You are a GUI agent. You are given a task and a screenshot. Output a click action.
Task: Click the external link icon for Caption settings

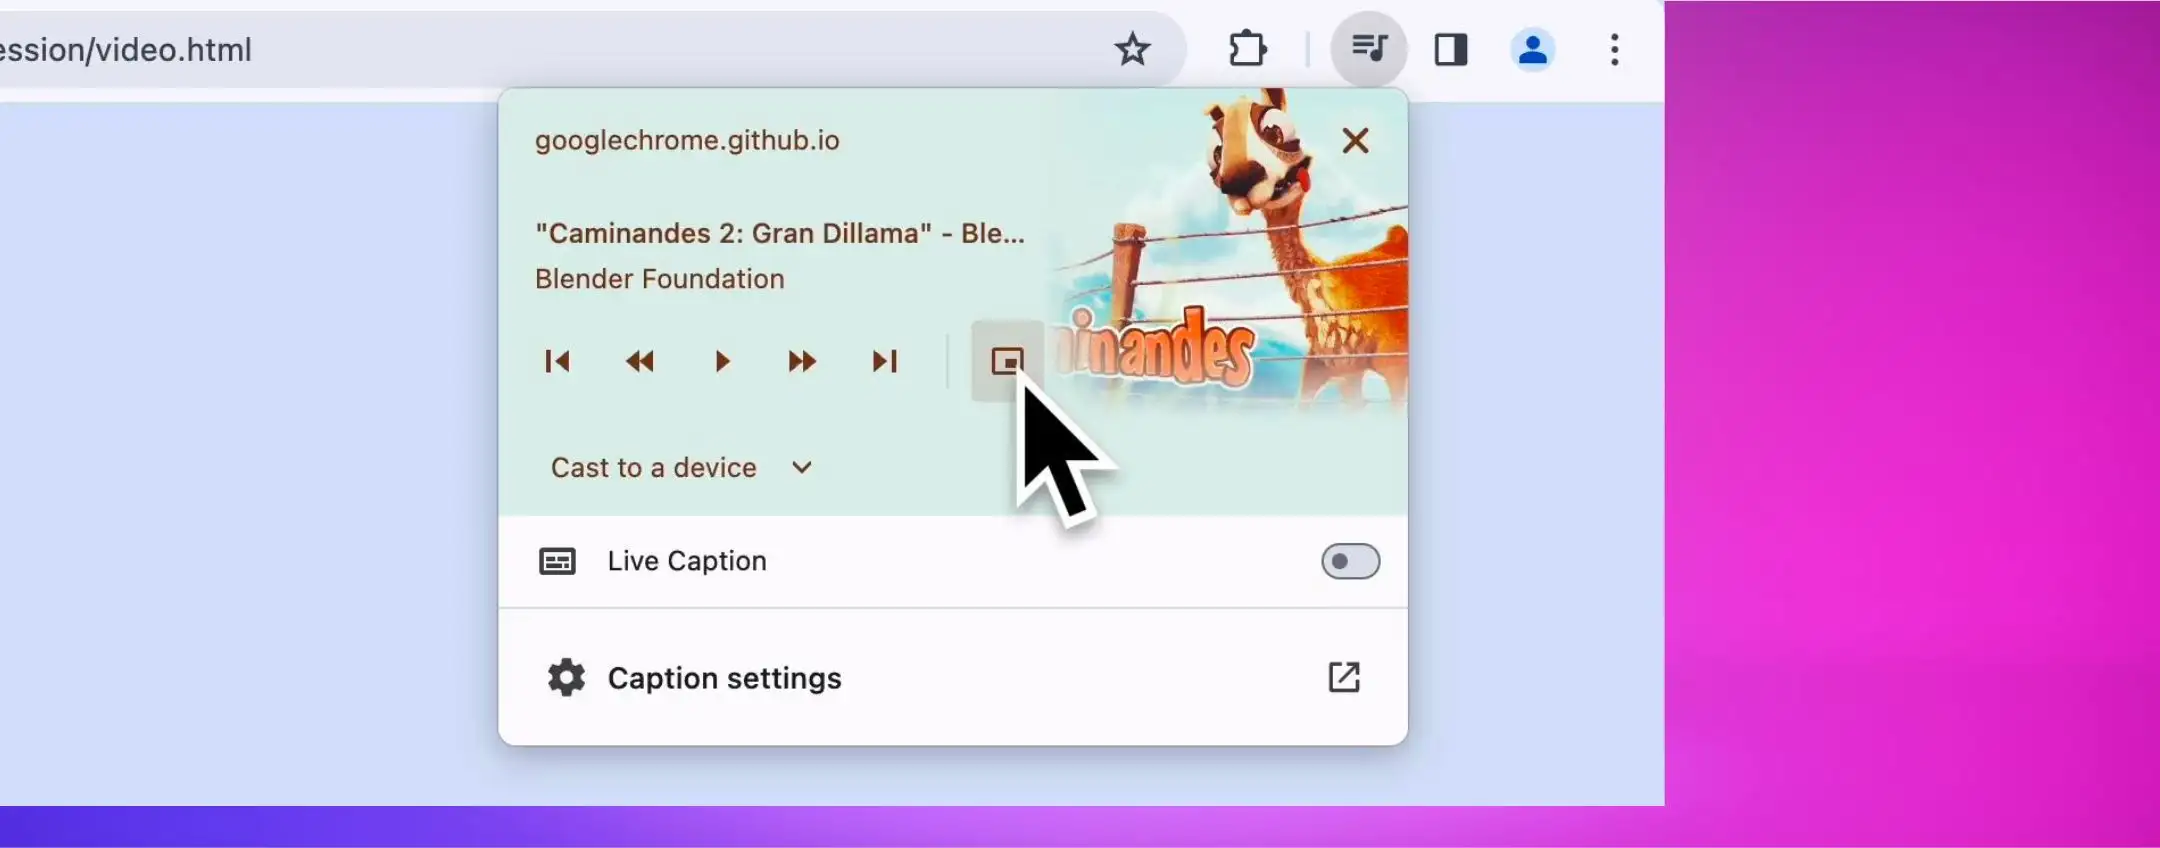(1343, 677)
